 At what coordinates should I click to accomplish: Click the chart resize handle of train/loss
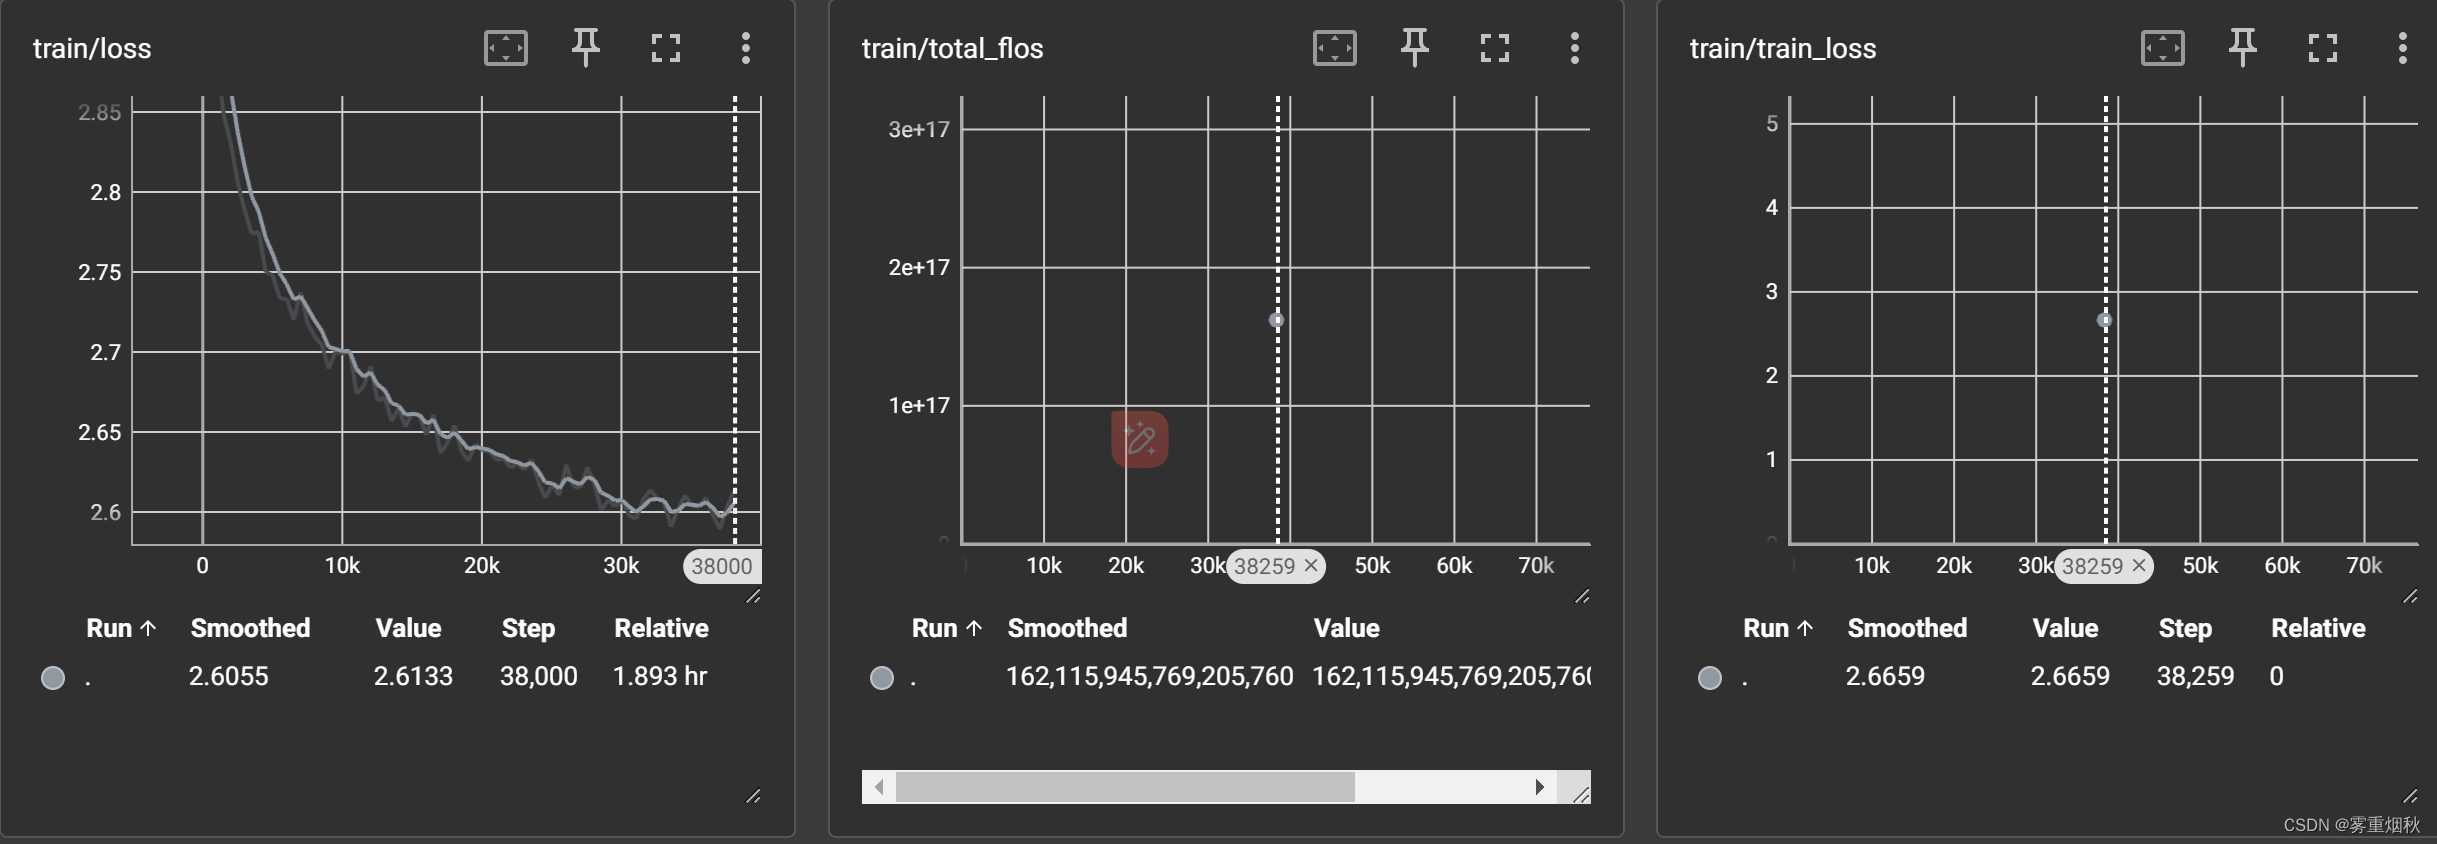[x=753, y=596]
